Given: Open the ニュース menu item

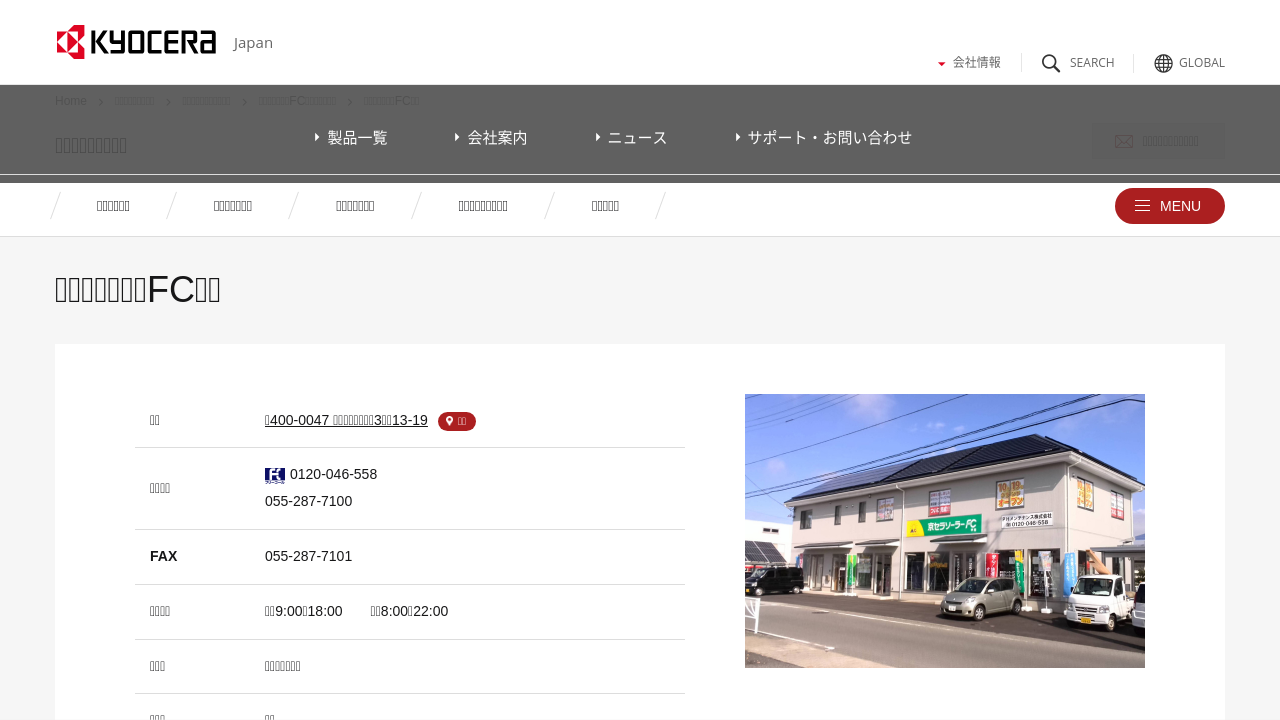Looking at the screenshot, I should point(631,138).
